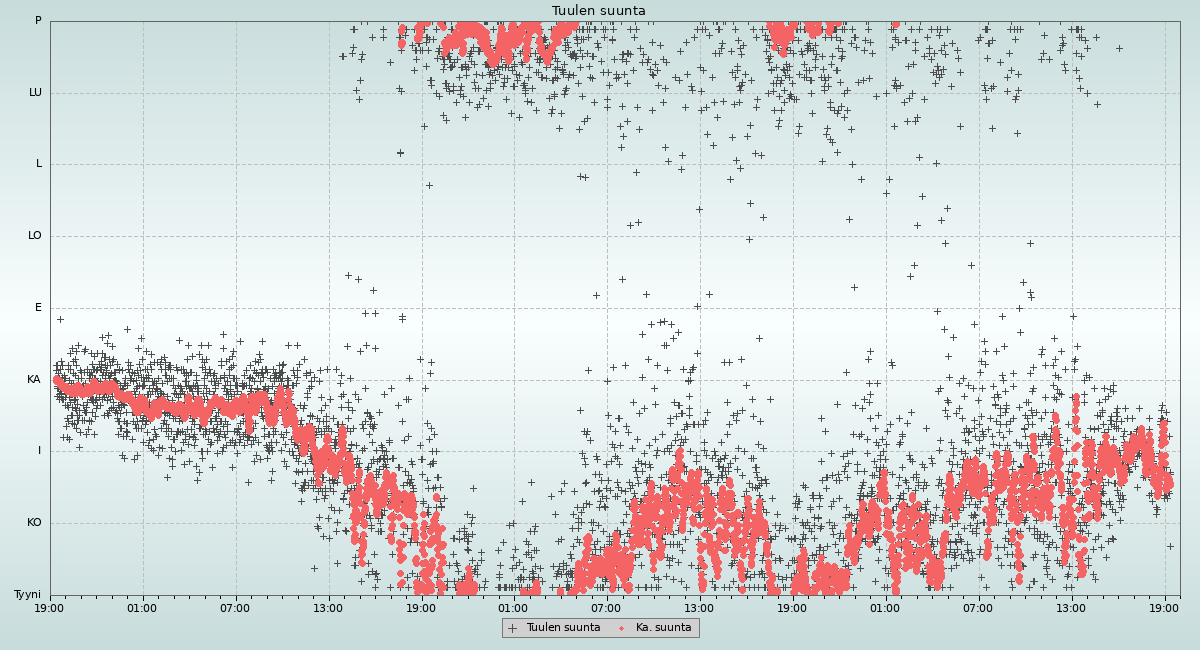Click the leftmost 19:00 time label
This screenshot has width=1200, height=650.
click(50, 607)
